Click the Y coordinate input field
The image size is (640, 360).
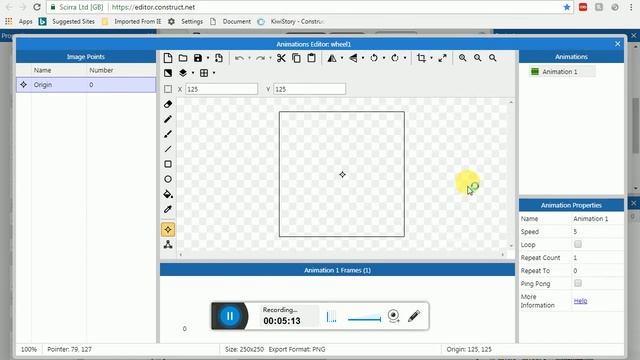pyautogui.click(x=309, y=89)
